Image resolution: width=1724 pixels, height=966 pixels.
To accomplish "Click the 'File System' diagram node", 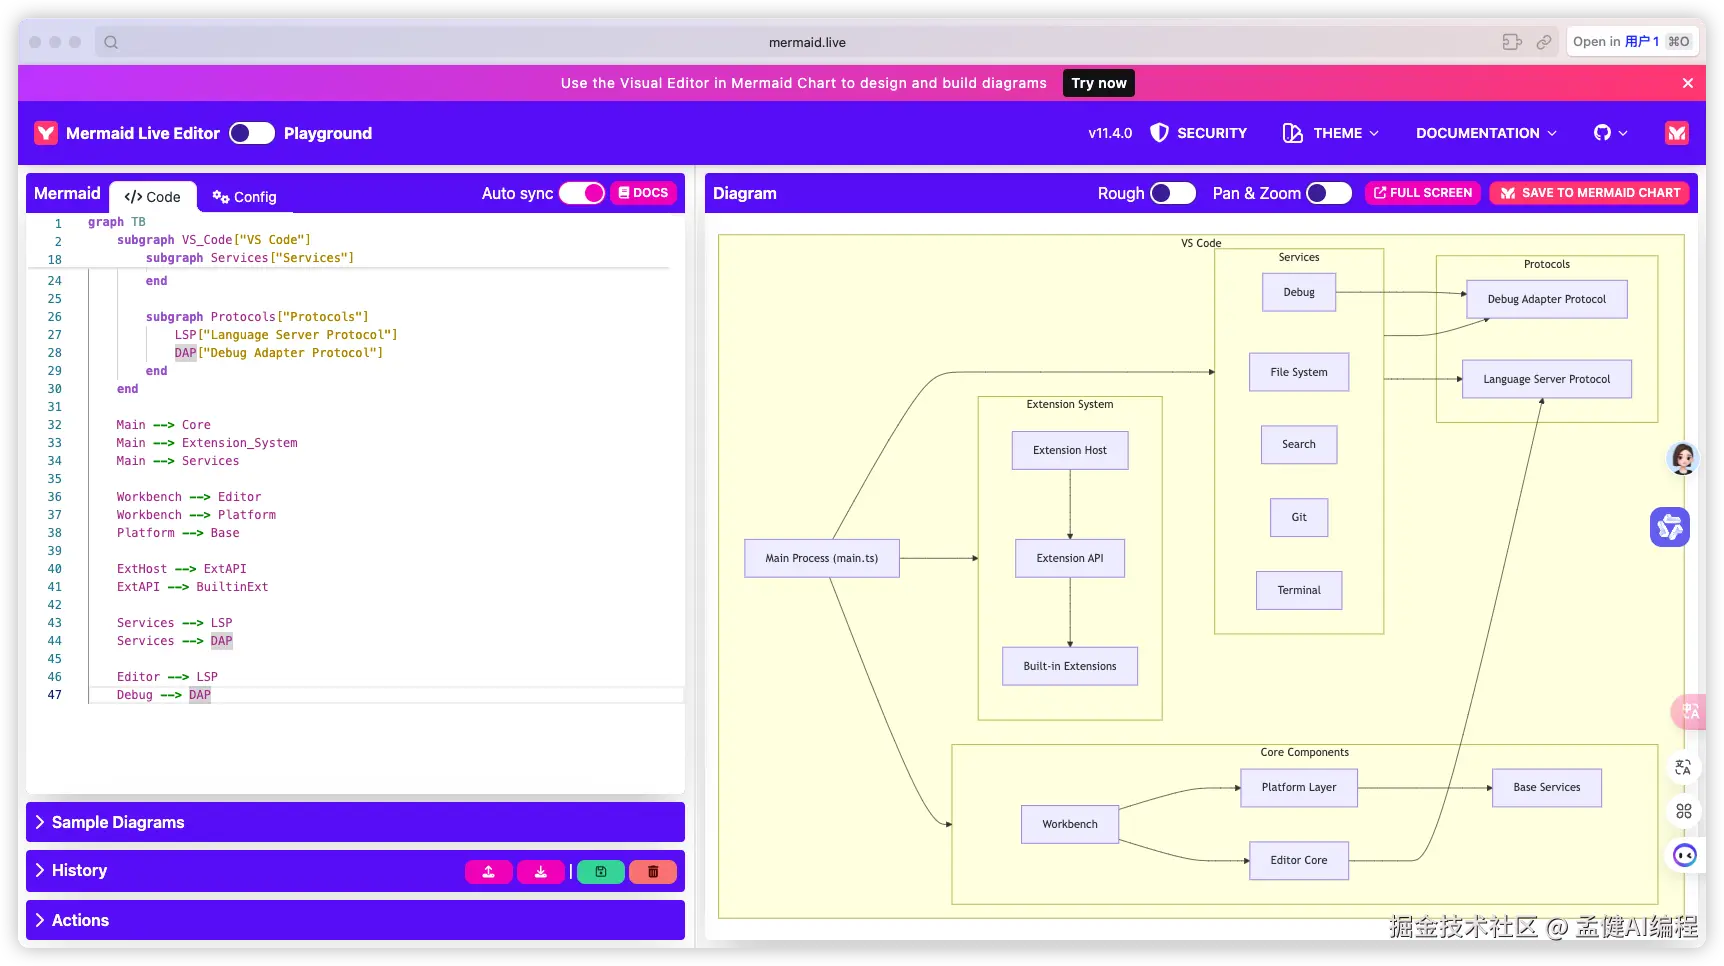I will [1299, 372].
